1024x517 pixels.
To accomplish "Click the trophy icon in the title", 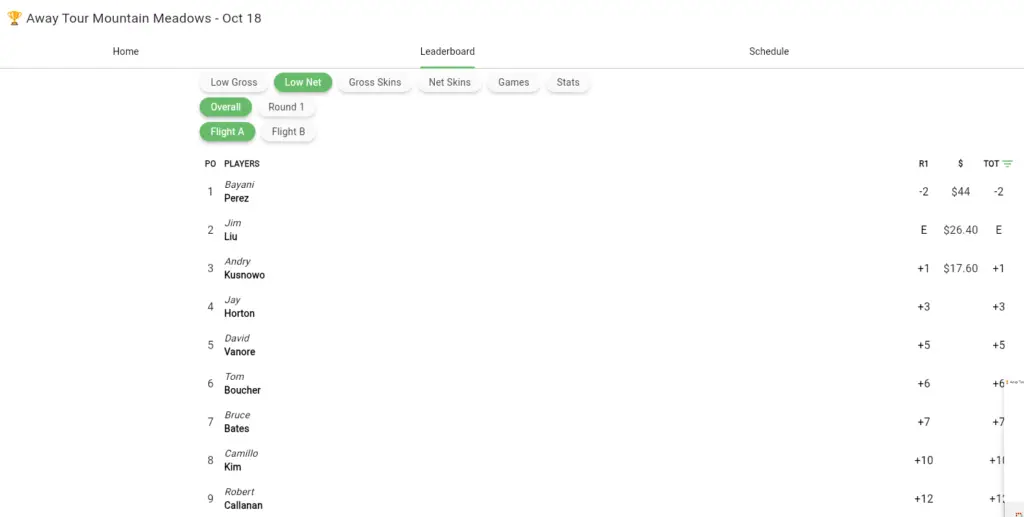I will (x=14, y=18).
